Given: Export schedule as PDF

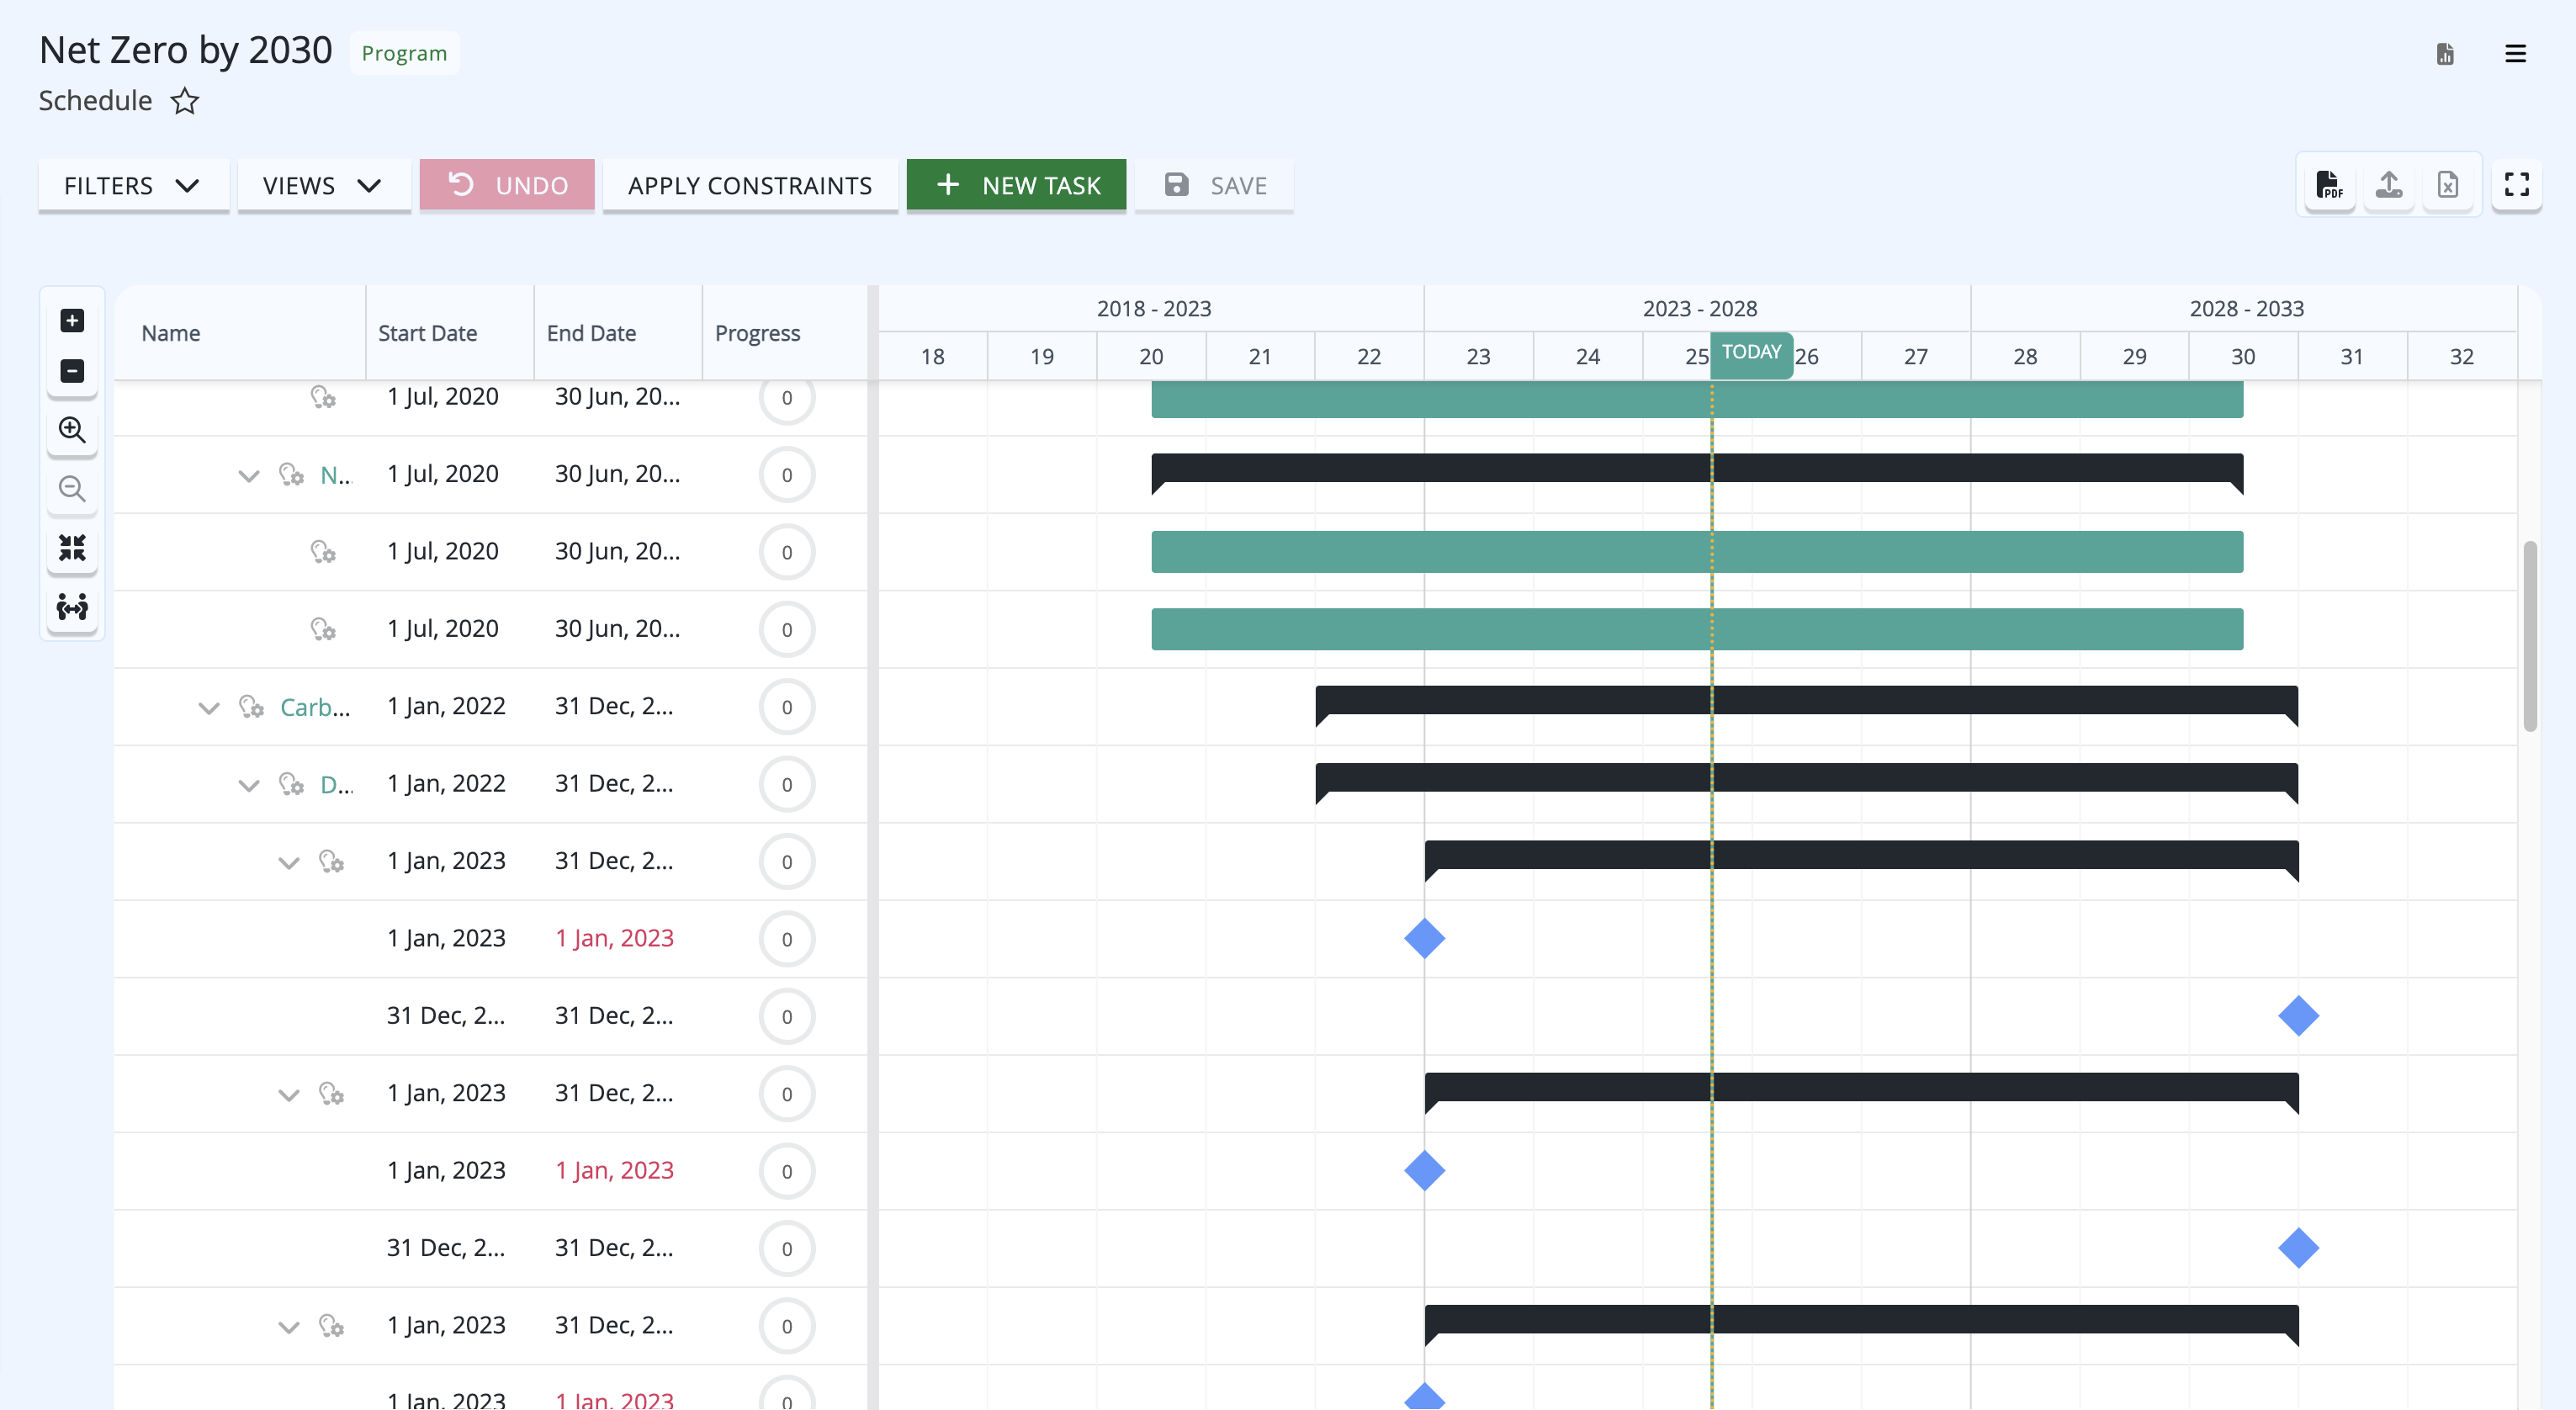Looking at the screenshot, I should point(2329,185).
